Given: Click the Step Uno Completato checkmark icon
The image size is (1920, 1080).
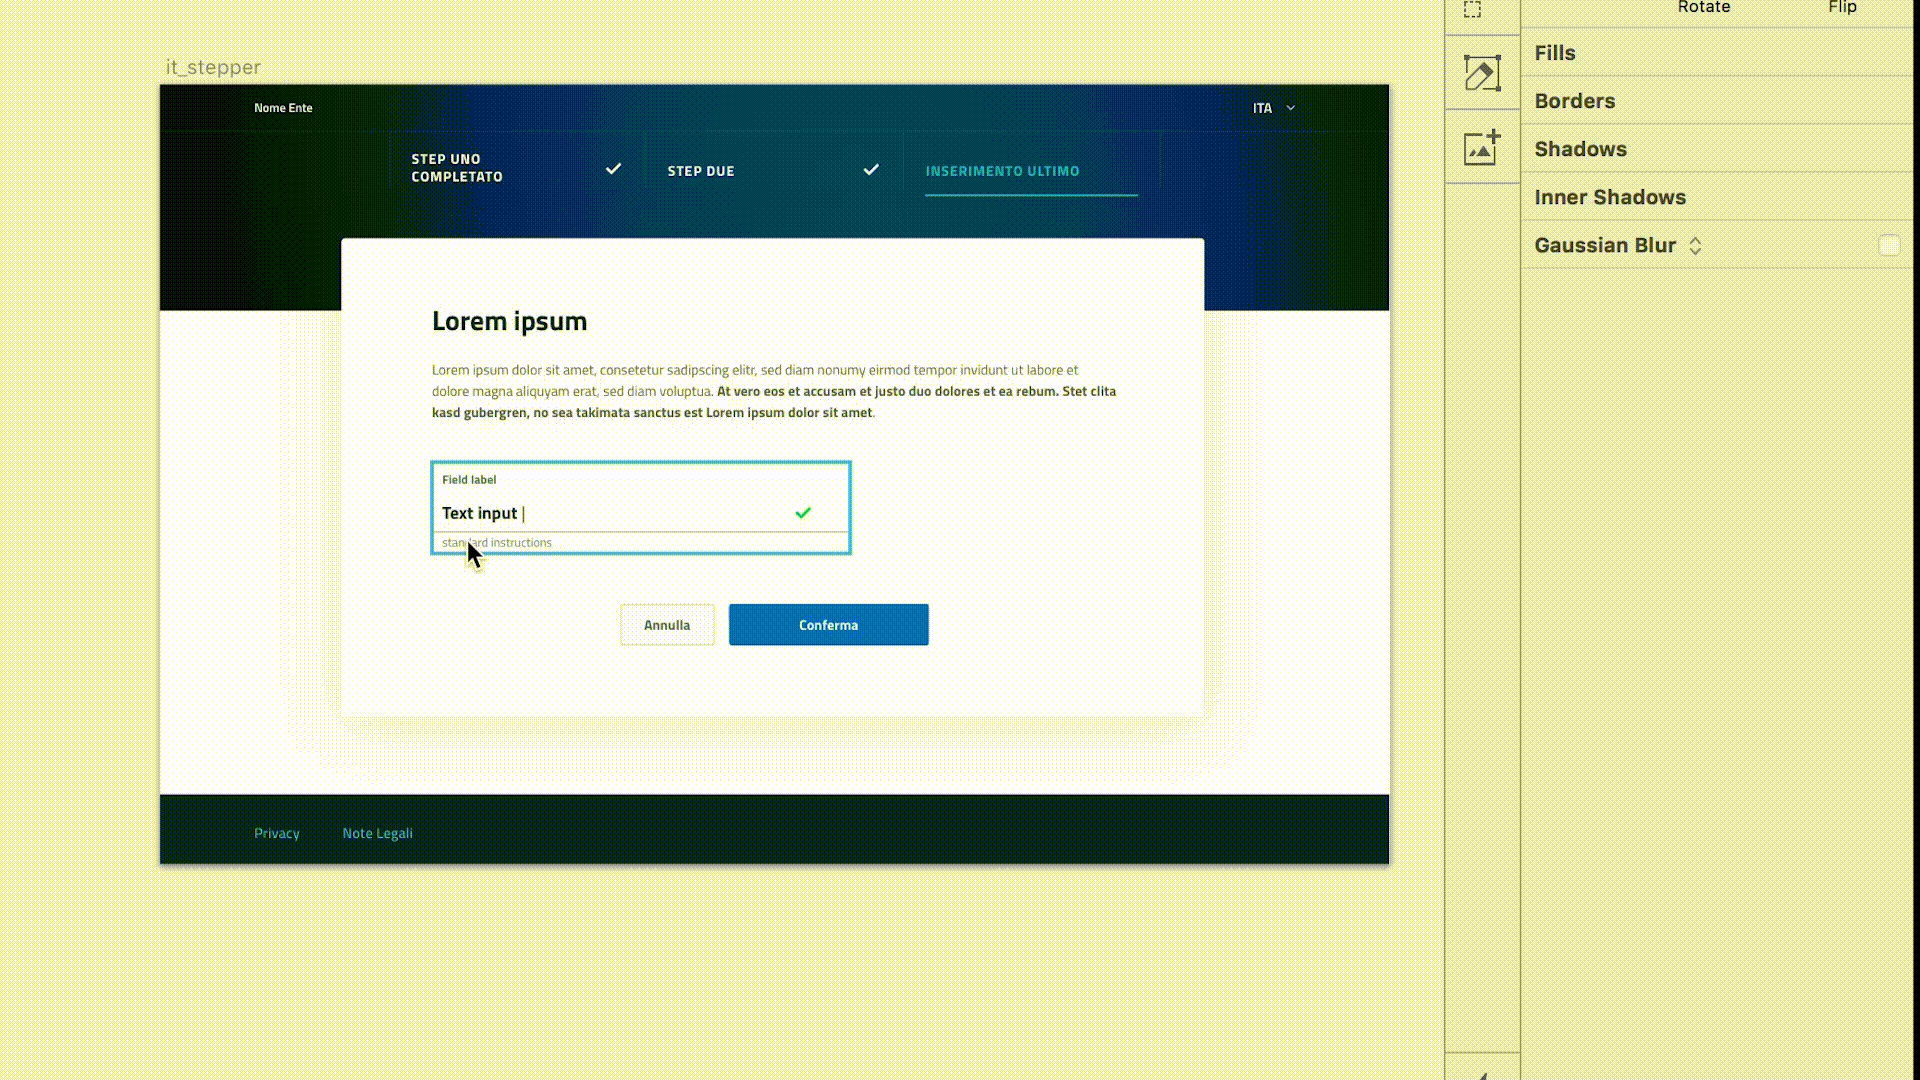Looking at the screenshot, I should point(613,169).
